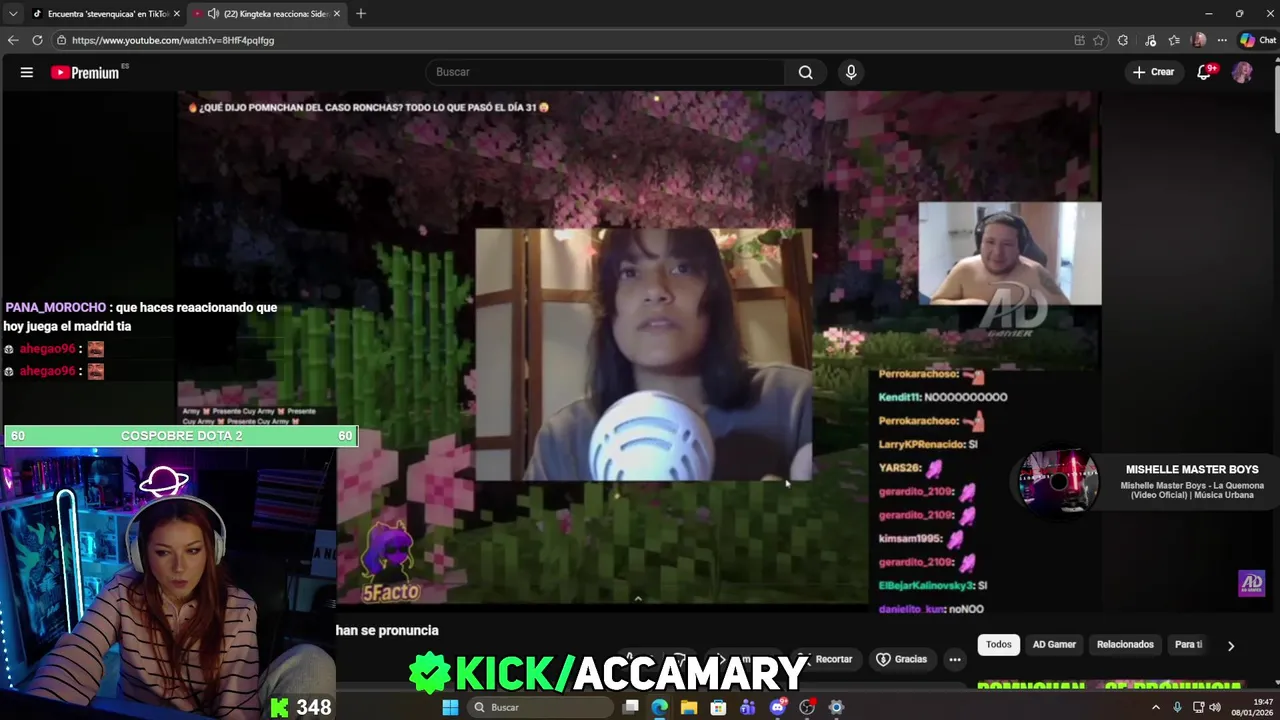This screenshot has width=1280, height=720.
Task: Select the Relacionados filter chip
Action: [1125, 645]
